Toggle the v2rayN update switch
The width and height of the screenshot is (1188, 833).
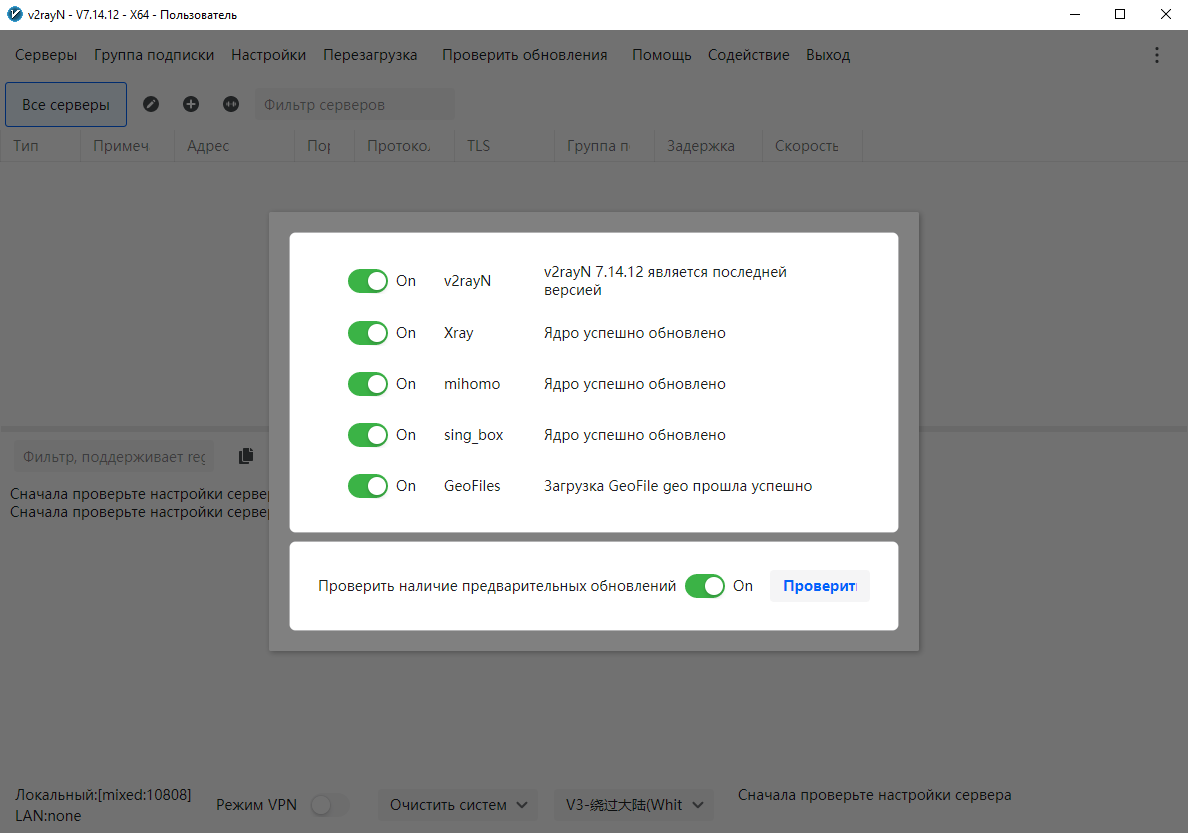[367, 281]
